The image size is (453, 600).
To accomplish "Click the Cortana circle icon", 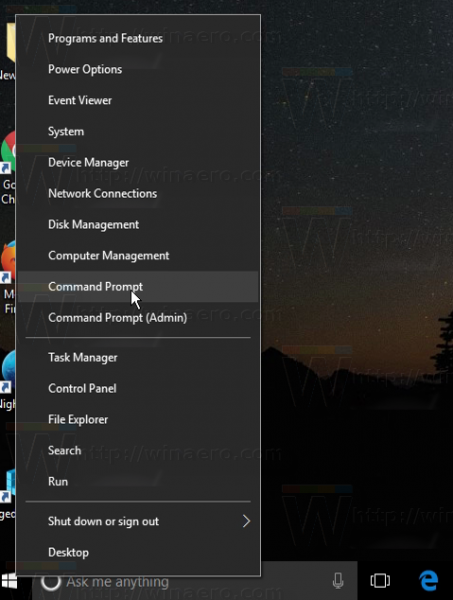I will [51, 582].
